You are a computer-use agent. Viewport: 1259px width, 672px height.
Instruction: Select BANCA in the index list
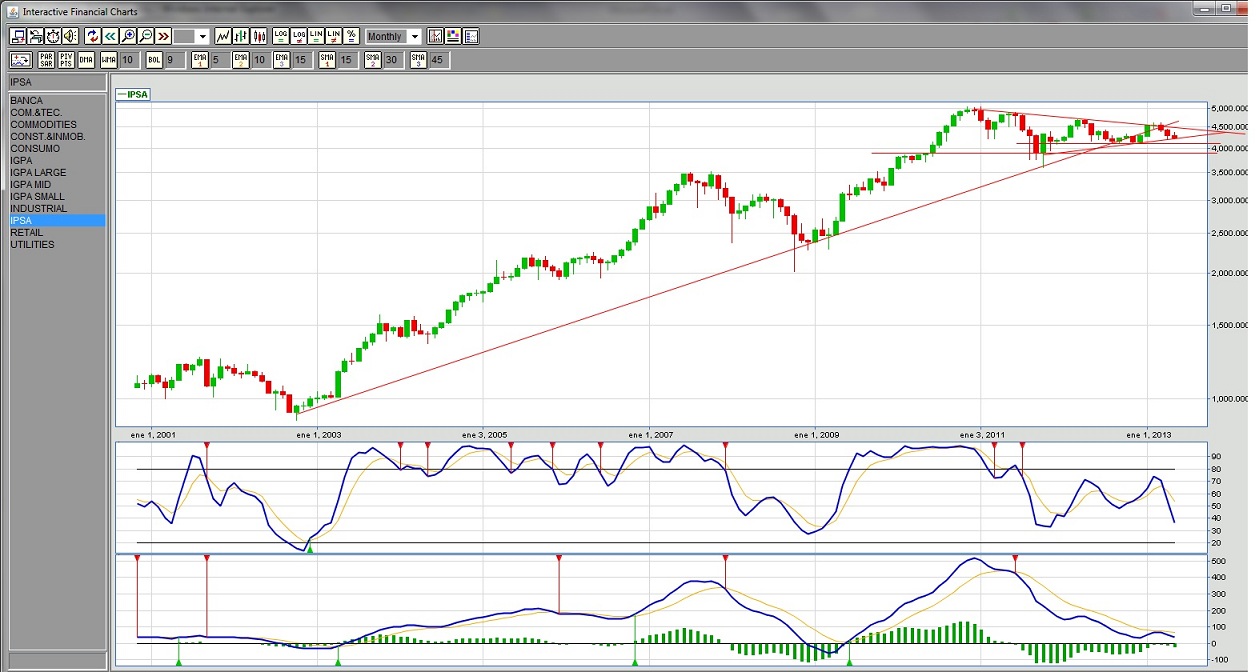click(x=56, y=101)
